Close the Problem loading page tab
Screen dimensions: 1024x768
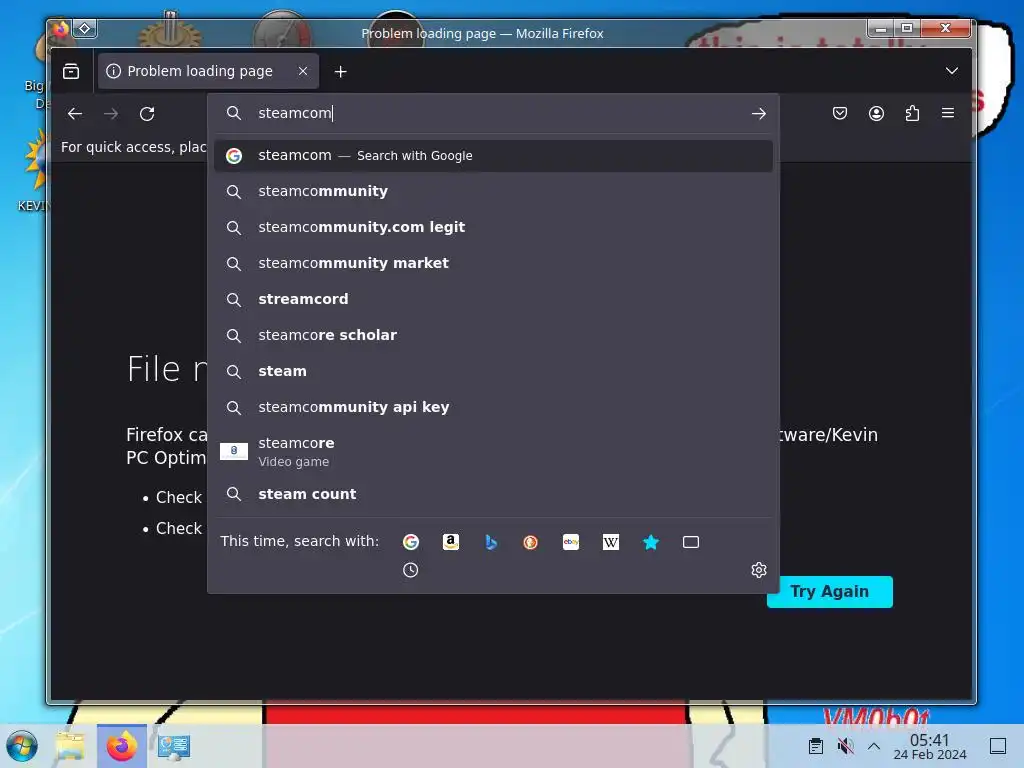click(303, 71)
